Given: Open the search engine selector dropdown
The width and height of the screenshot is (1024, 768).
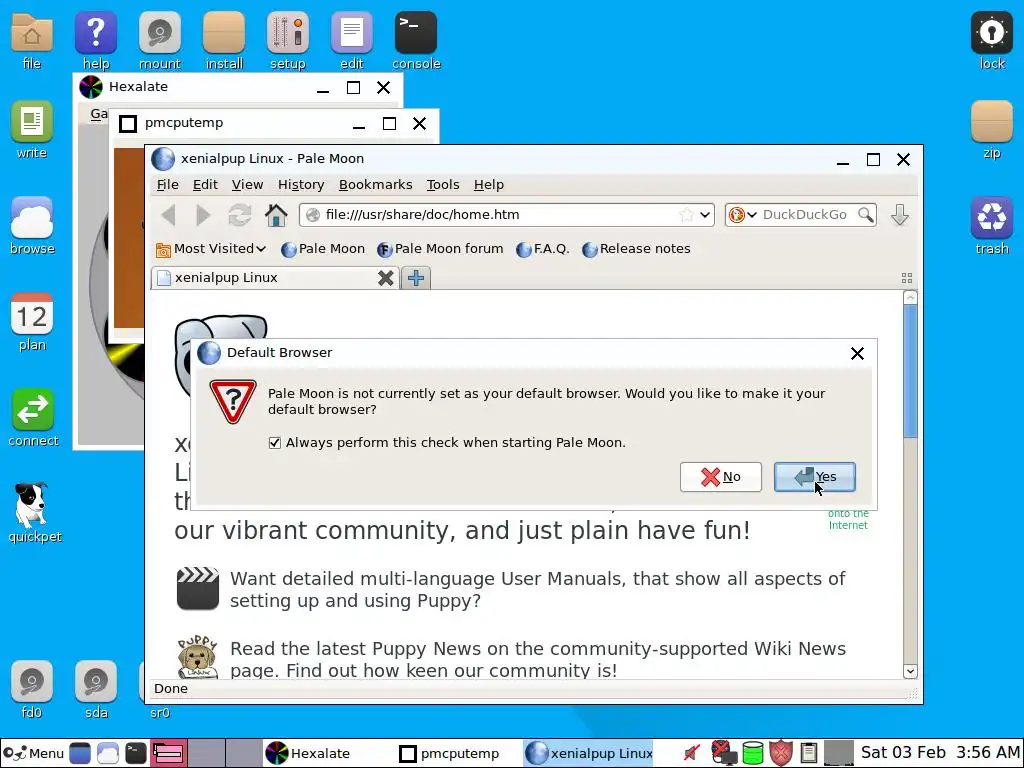Looking at the screenshot, I should [743, 215].
